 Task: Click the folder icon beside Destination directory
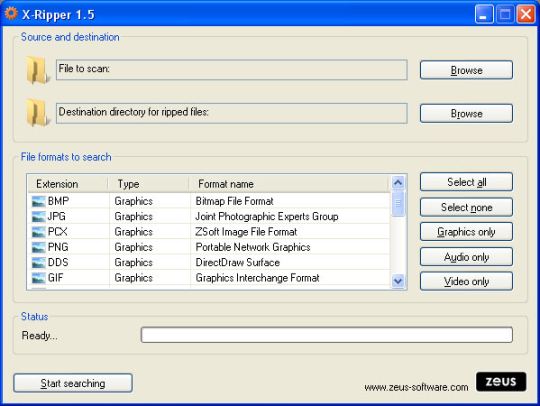pos(38,113)
